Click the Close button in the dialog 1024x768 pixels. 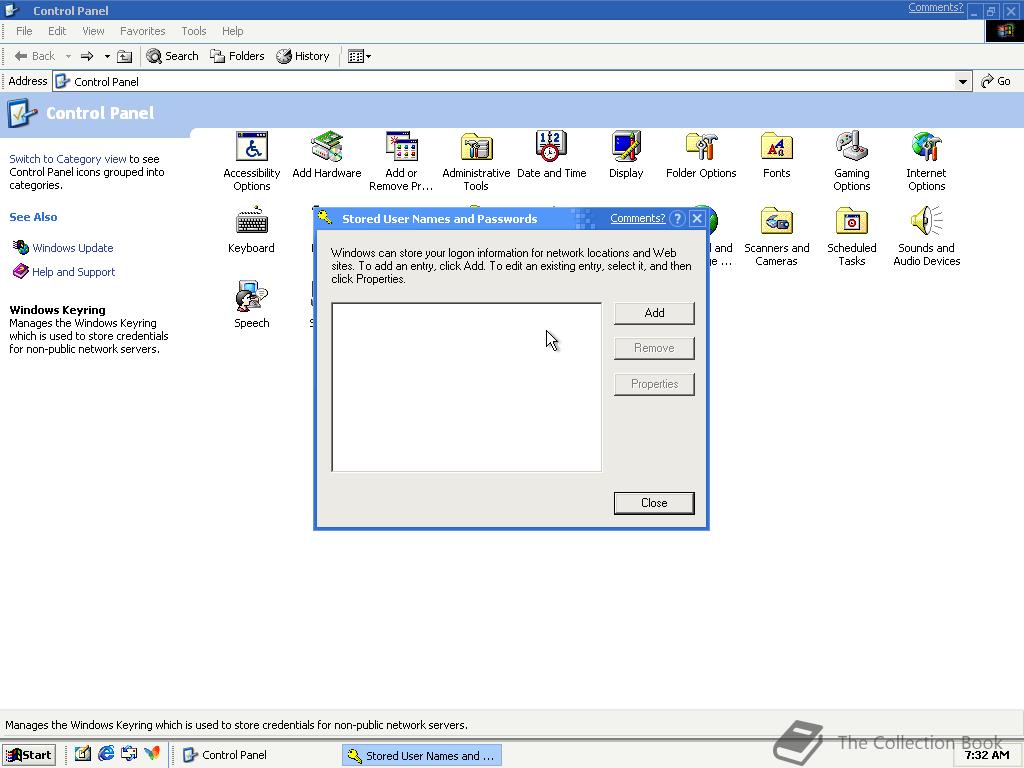654,503
